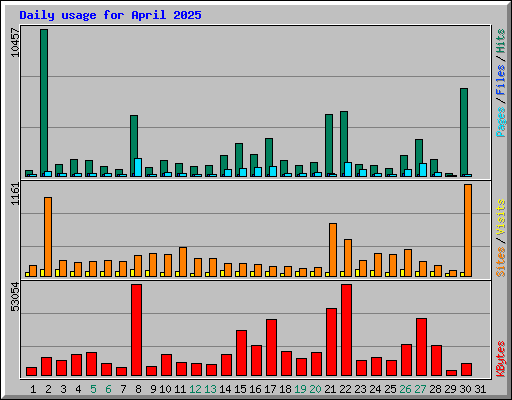
Task: Click the orange sites bar for day 26
Action: (408, 263)
